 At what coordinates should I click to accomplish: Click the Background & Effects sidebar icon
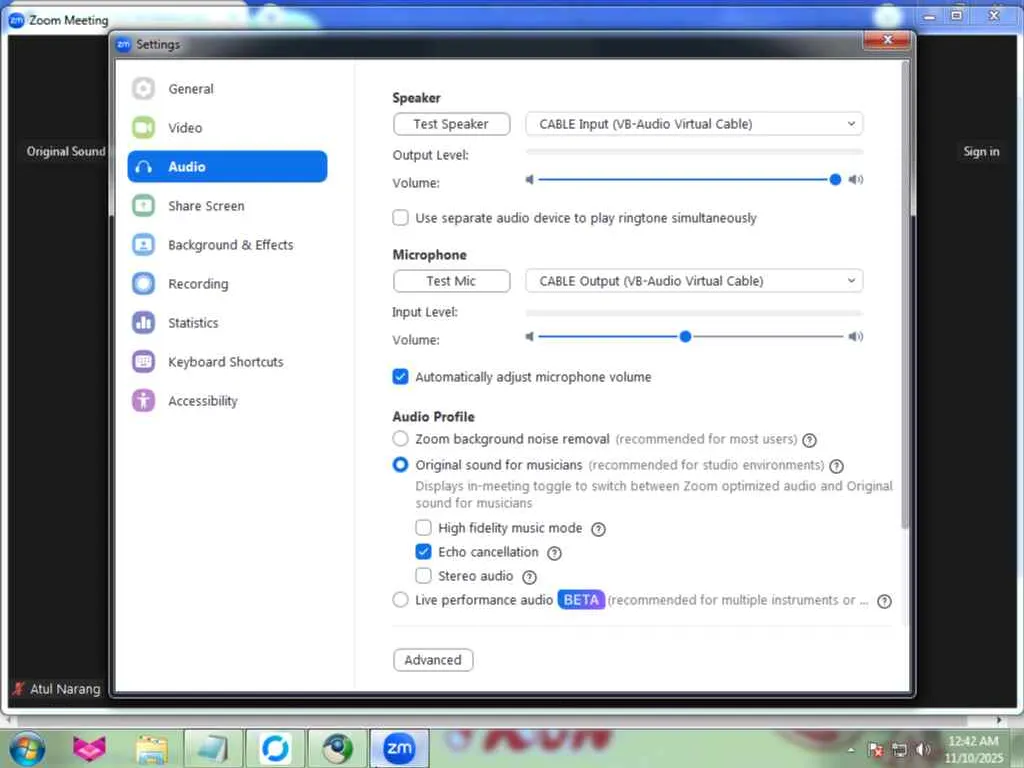(x=144, y=245)
